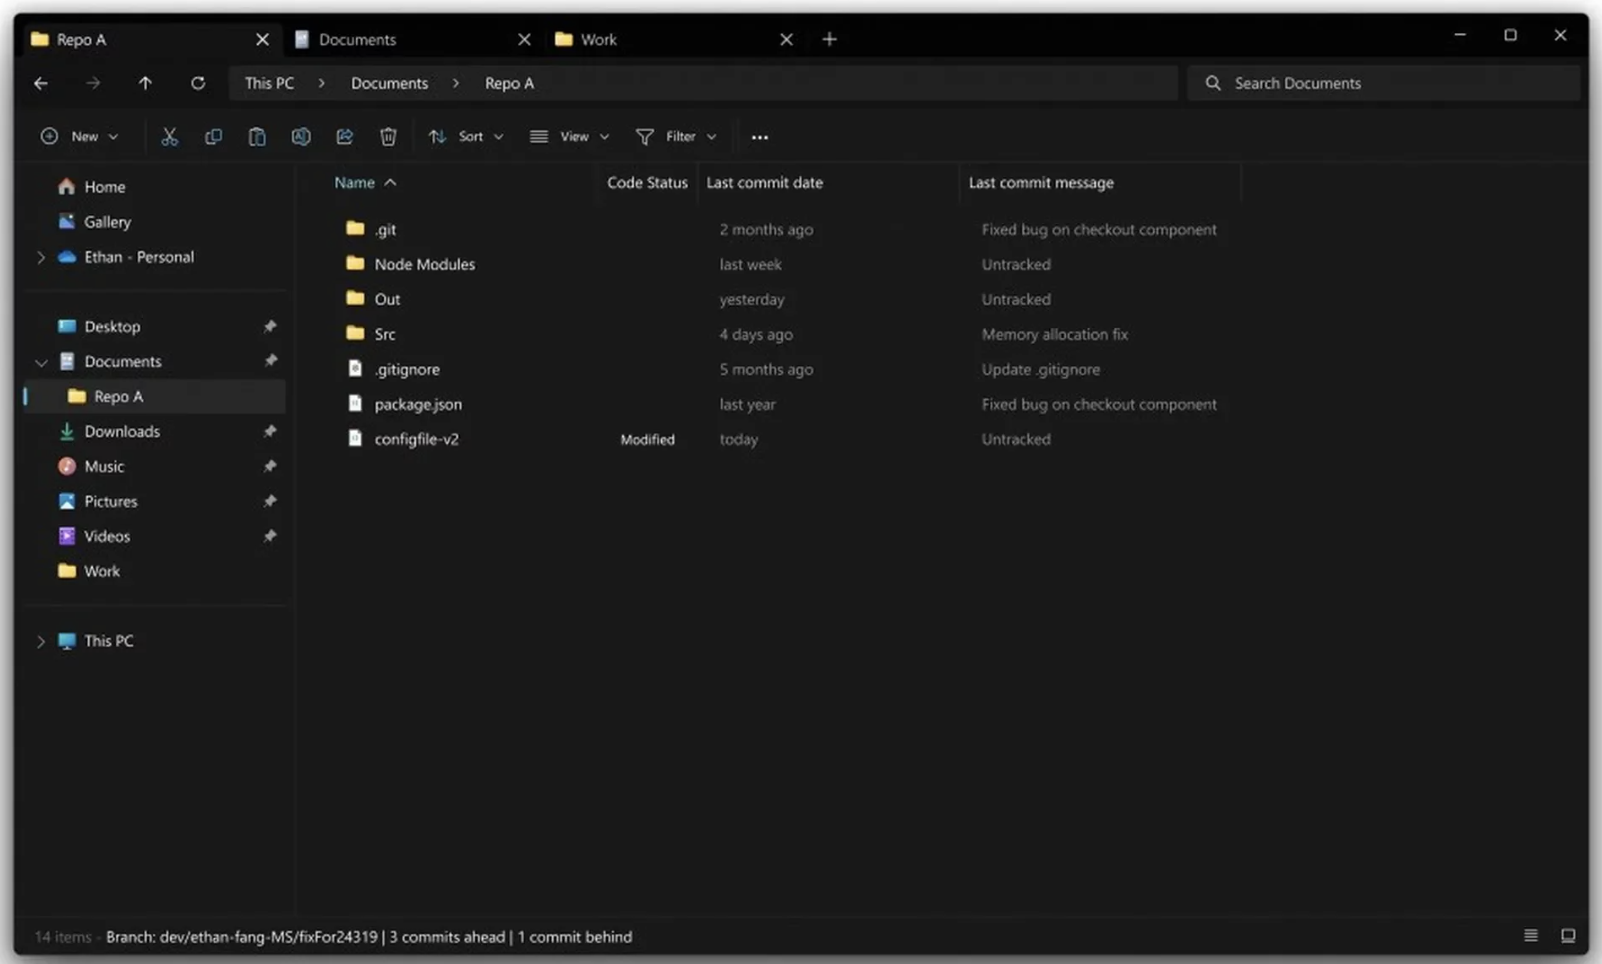Close the Work tab
Image resolution: width=1602 pixels, height=964 pixels.
coord(786,39)
